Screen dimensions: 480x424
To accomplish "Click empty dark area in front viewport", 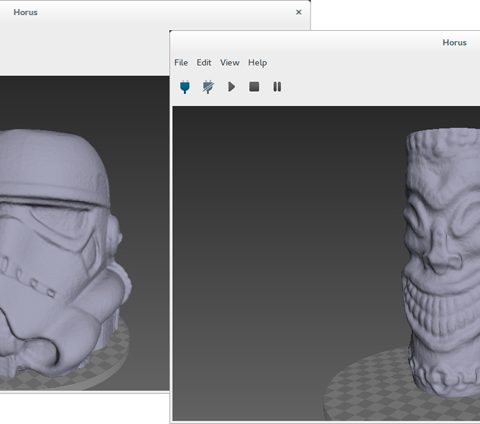I will tap(283, 233).
